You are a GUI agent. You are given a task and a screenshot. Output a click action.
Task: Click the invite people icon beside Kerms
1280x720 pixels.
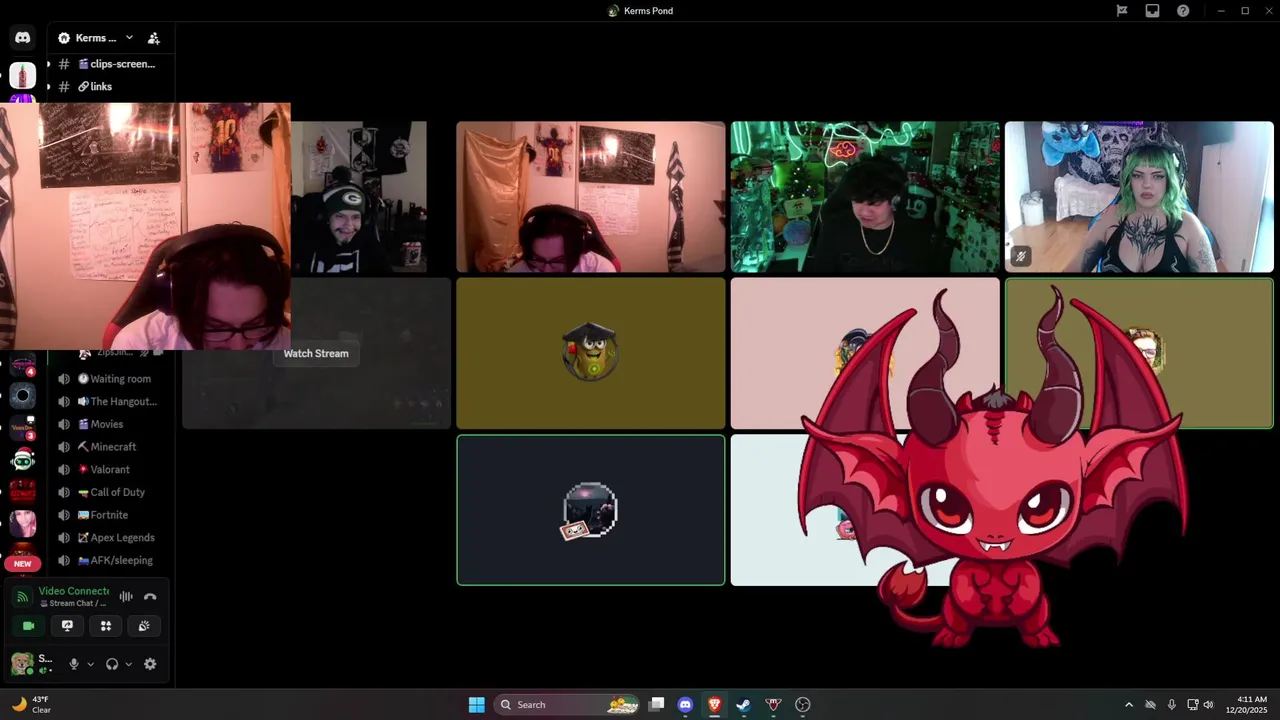point(153,38)
